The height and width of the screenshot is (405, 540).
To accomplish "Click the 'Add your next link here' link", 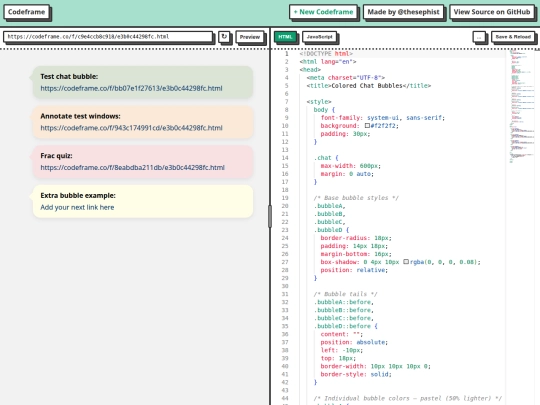I will pyautogui.click(x=77, y=207).
